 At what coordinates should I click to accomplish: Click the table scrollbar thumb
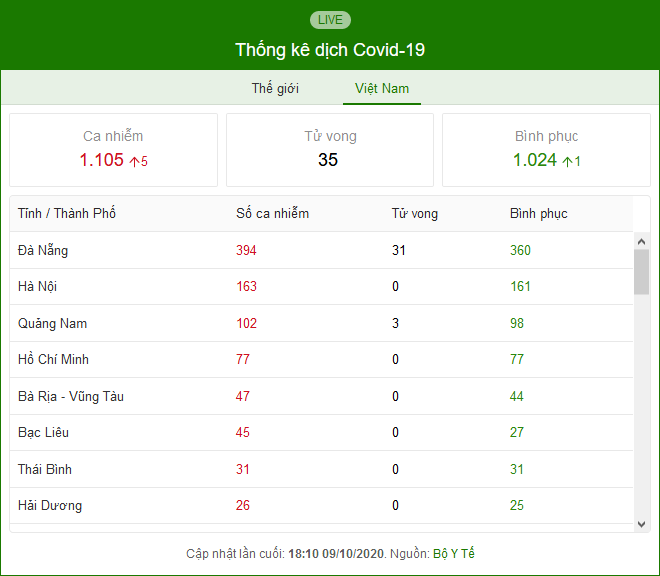tap(641, 272)
